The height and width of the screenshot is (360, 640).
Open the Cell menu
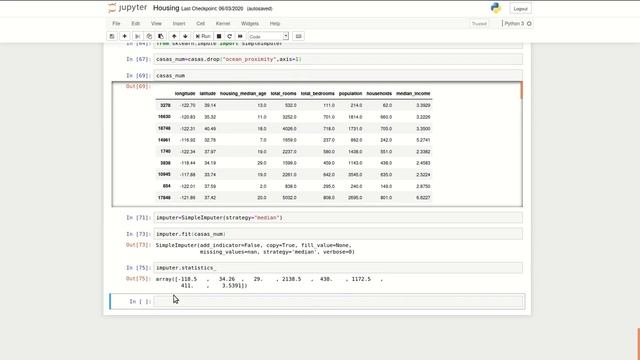click(200, 24)
